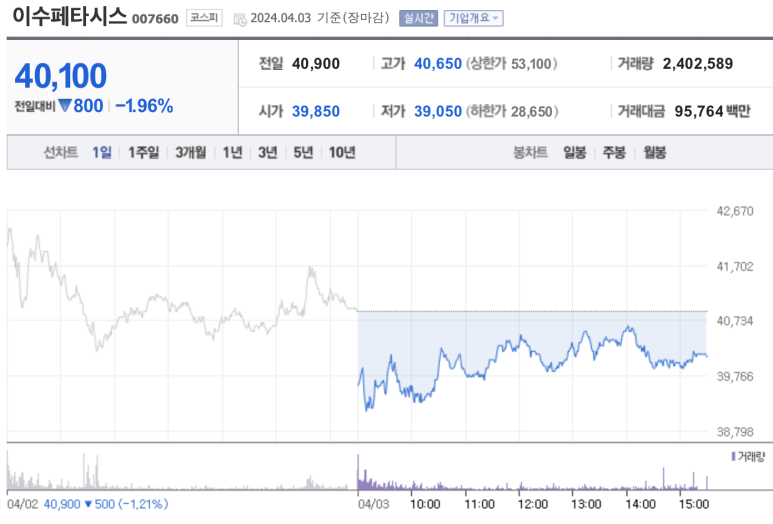Click the previous close value 40,900

click(316, 64)
